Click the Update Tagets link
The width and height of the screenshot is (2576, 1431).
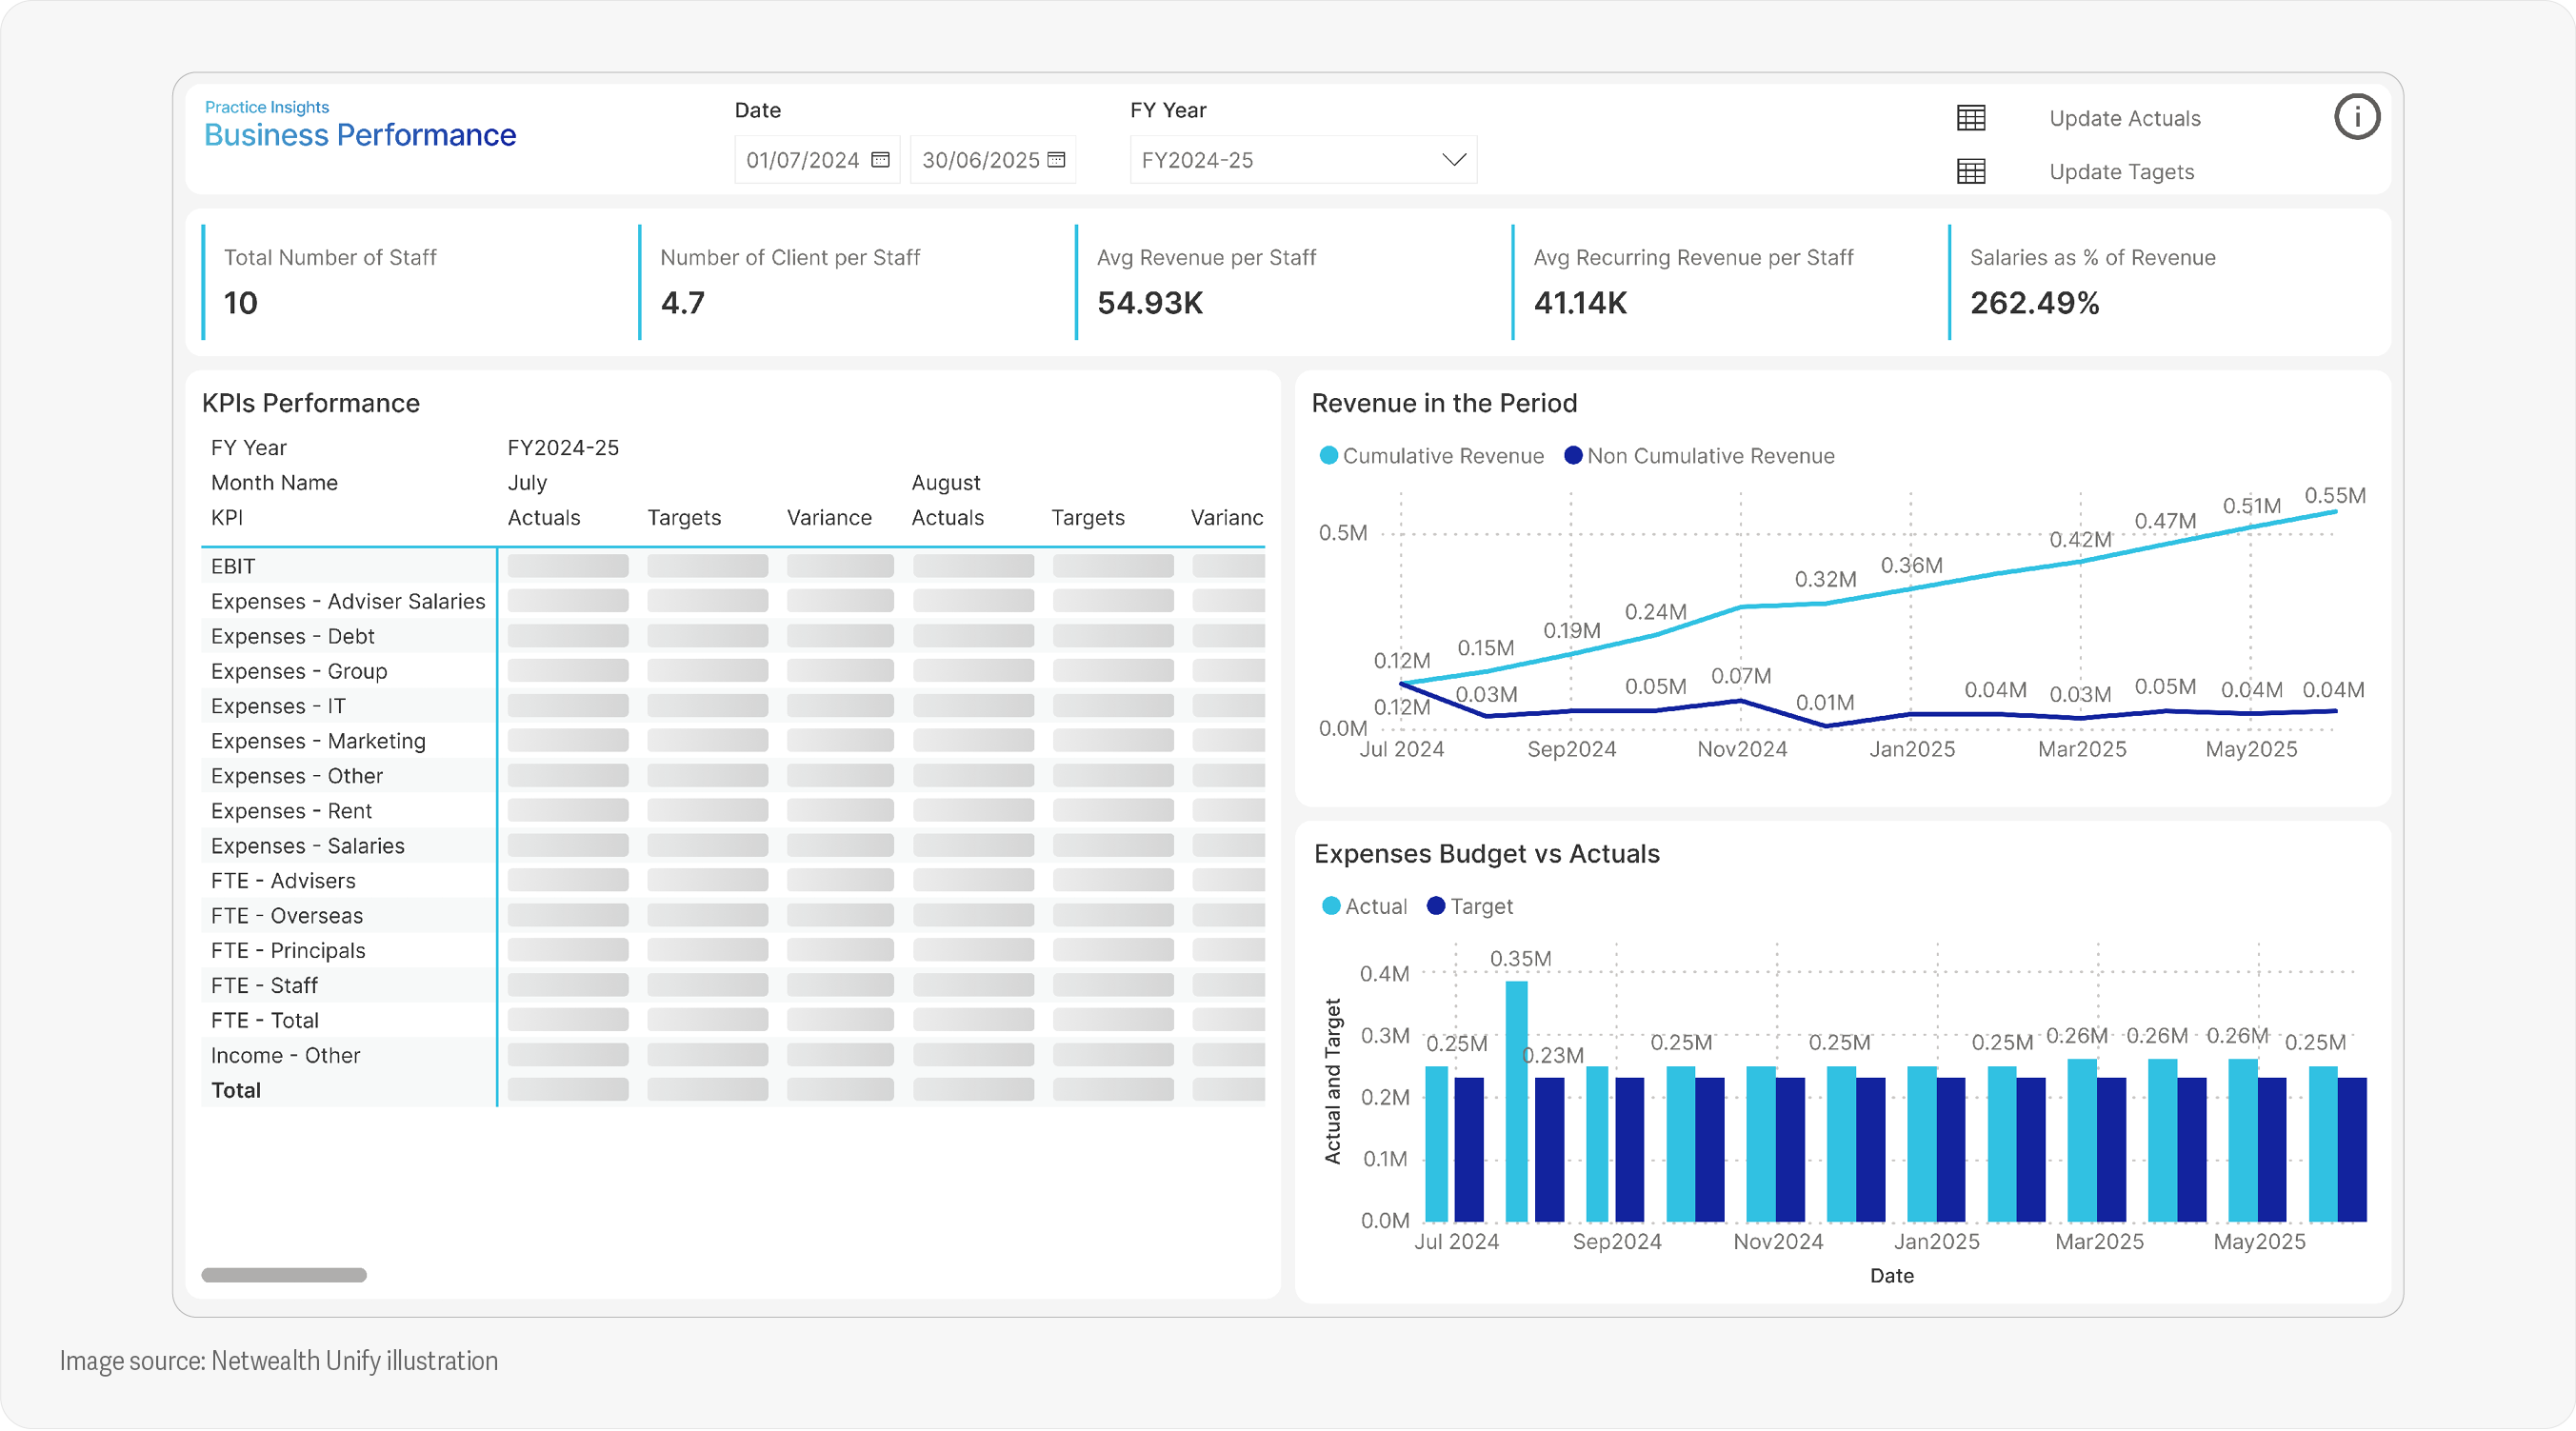point(2121,172)
